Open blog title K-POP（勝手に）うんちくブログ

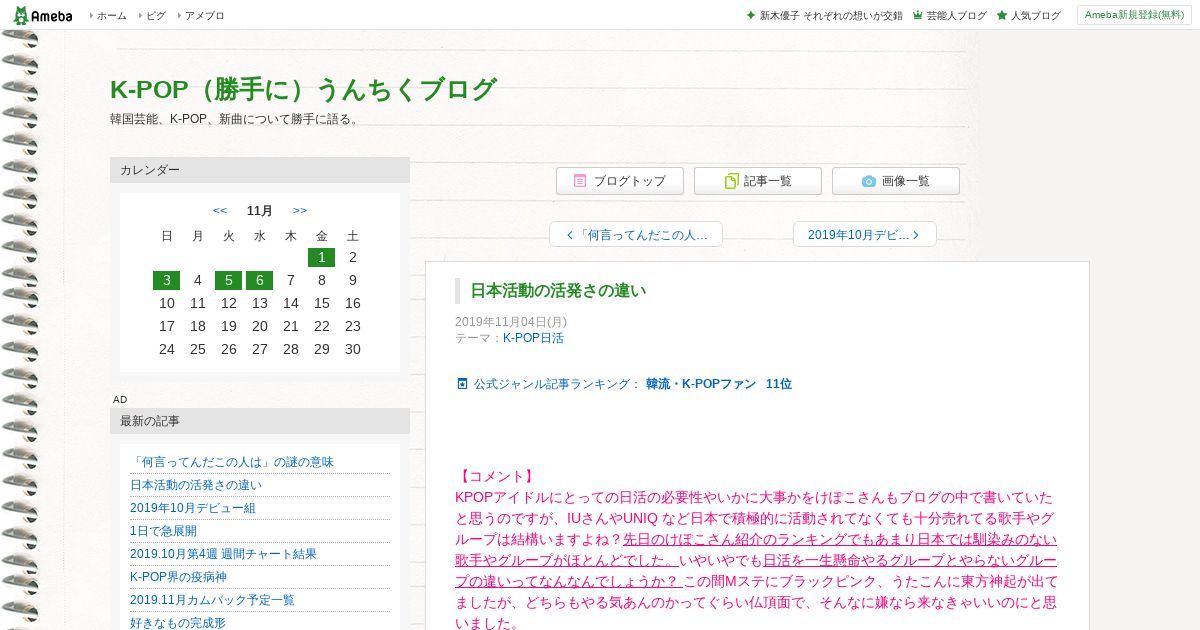point(303,89)
